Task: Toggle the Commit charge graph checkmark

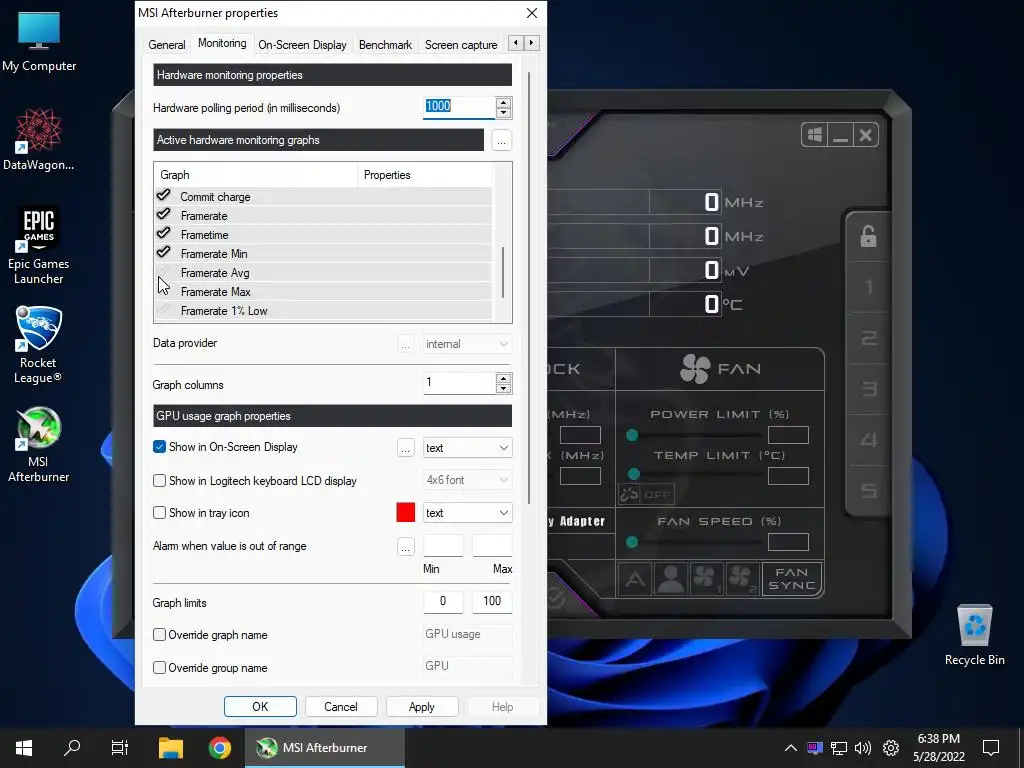Action: pyautogui.click(x=164, y=195)
